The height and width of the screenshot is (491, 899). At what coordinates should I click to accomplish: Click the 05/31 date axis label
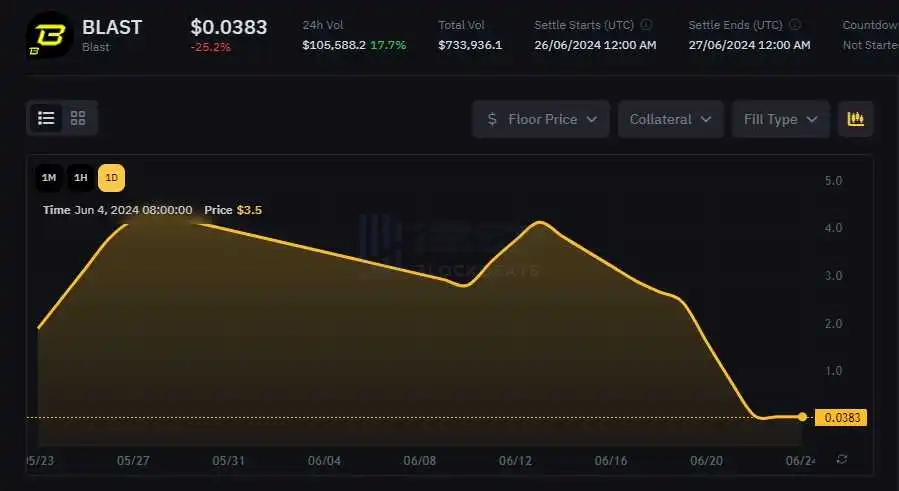coord(228,461)
